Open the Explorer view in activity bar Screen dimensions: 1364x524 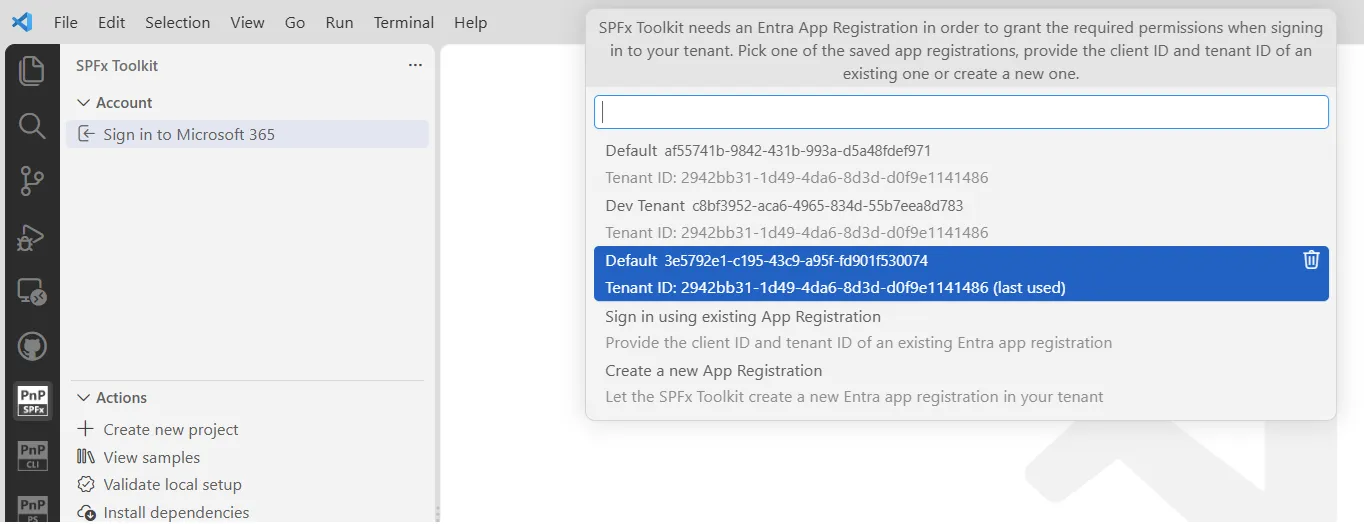(32, 70)
